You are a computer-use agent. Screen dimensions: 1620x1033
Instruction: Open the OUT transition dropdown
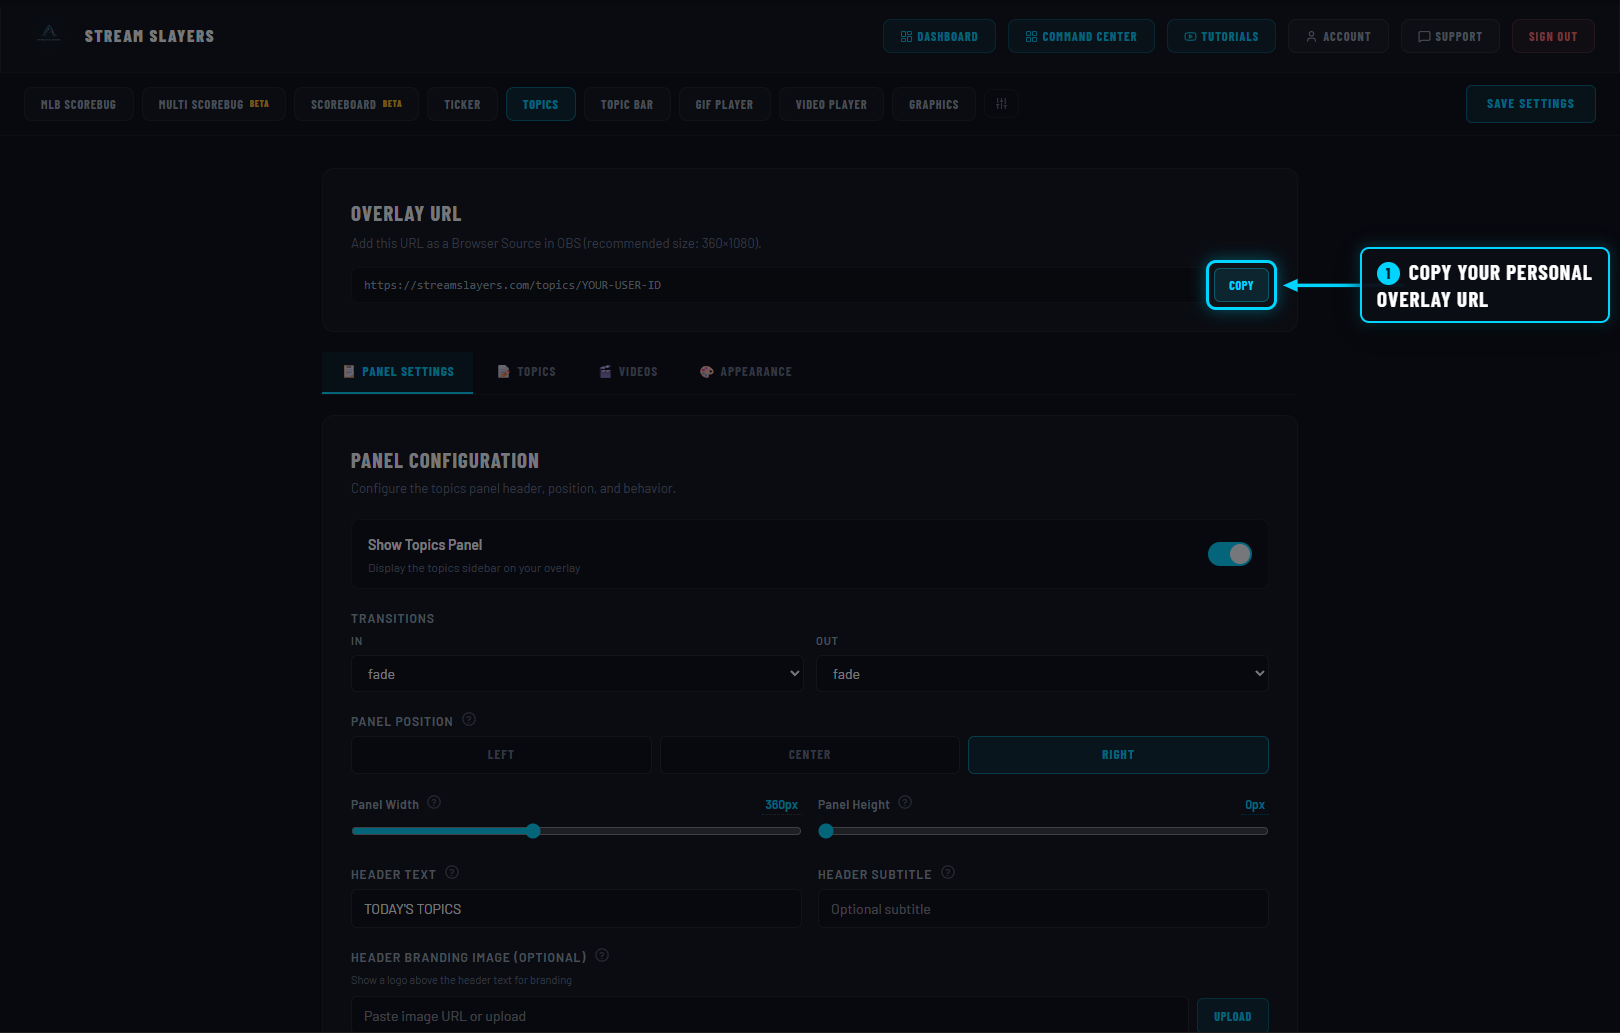coord(1042,674)
